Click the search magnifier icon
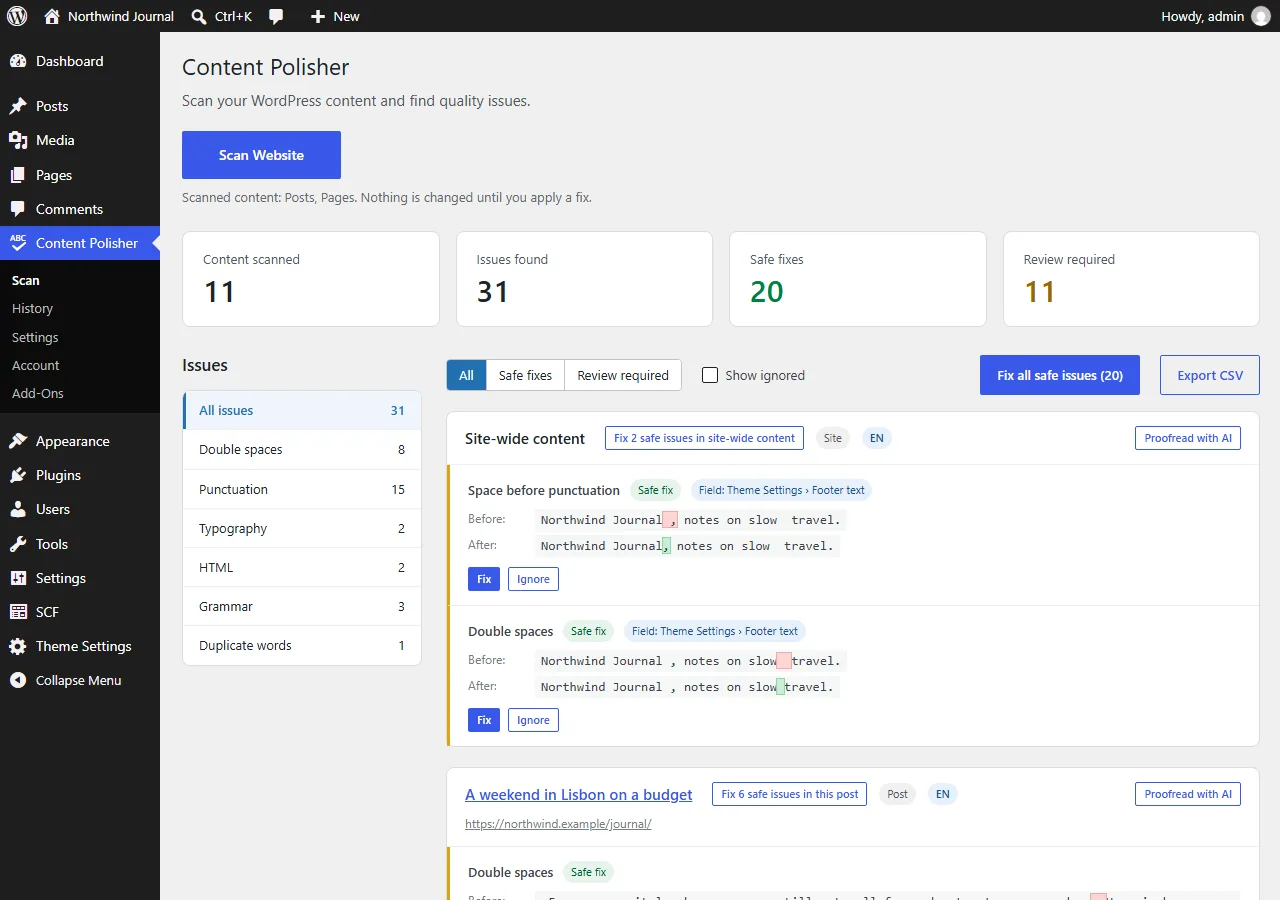 click(199, 16)
